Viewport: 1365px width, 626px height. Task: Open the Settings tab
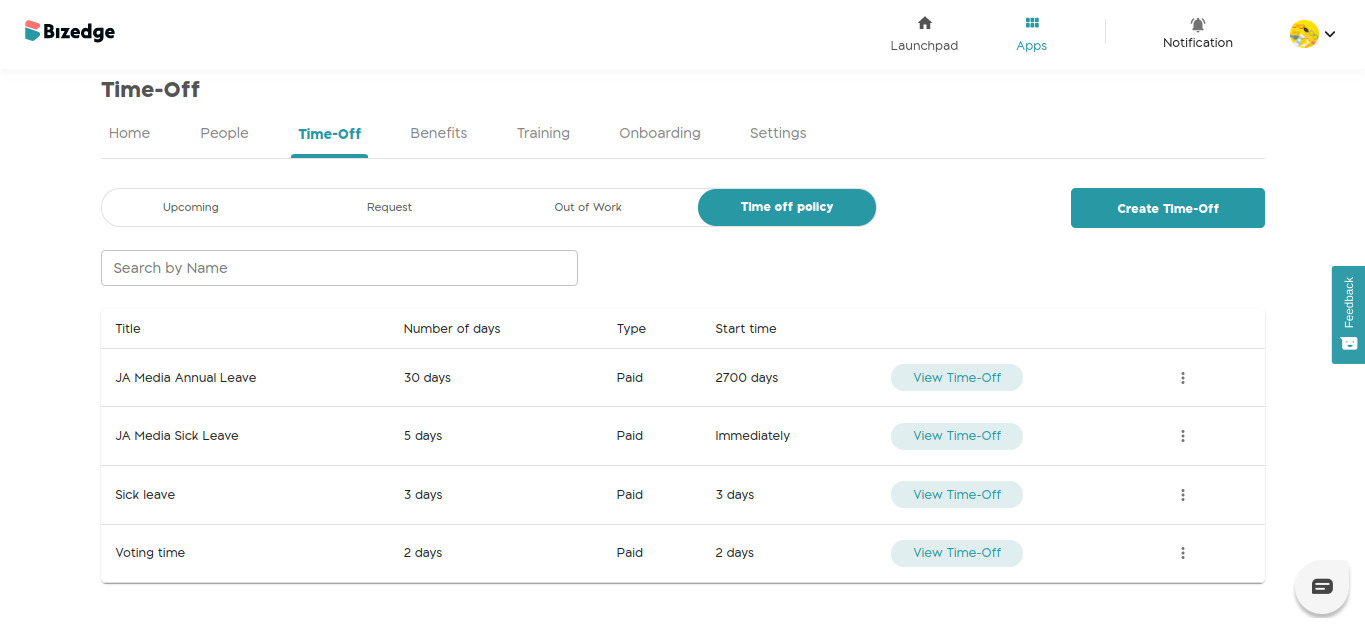click(x=777, y=133)
